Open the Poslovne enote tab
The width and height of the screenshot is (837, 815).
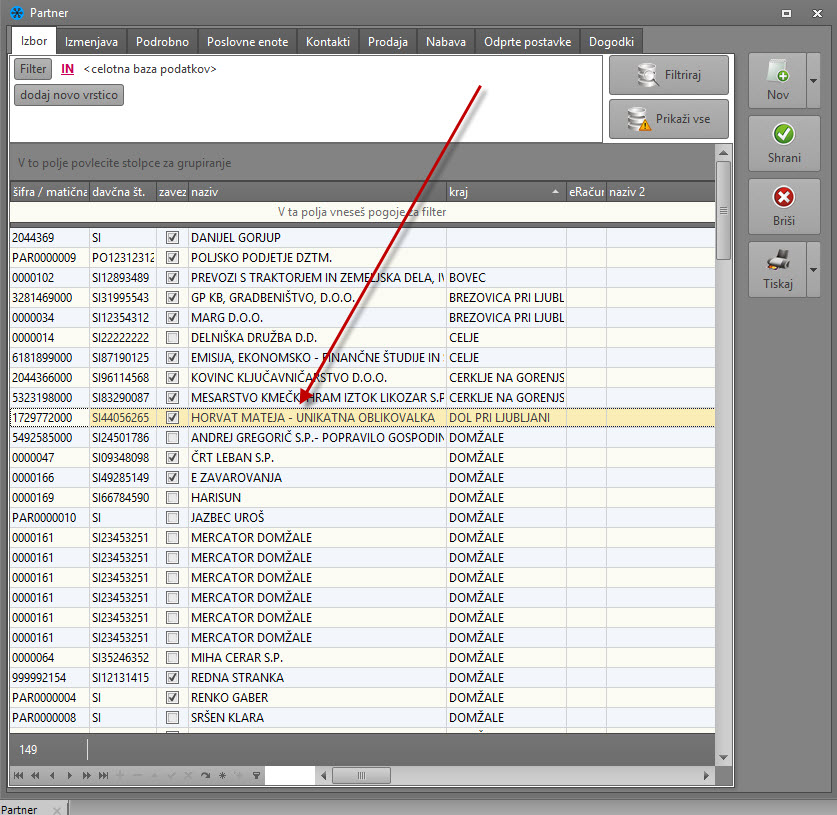point(247,42)
